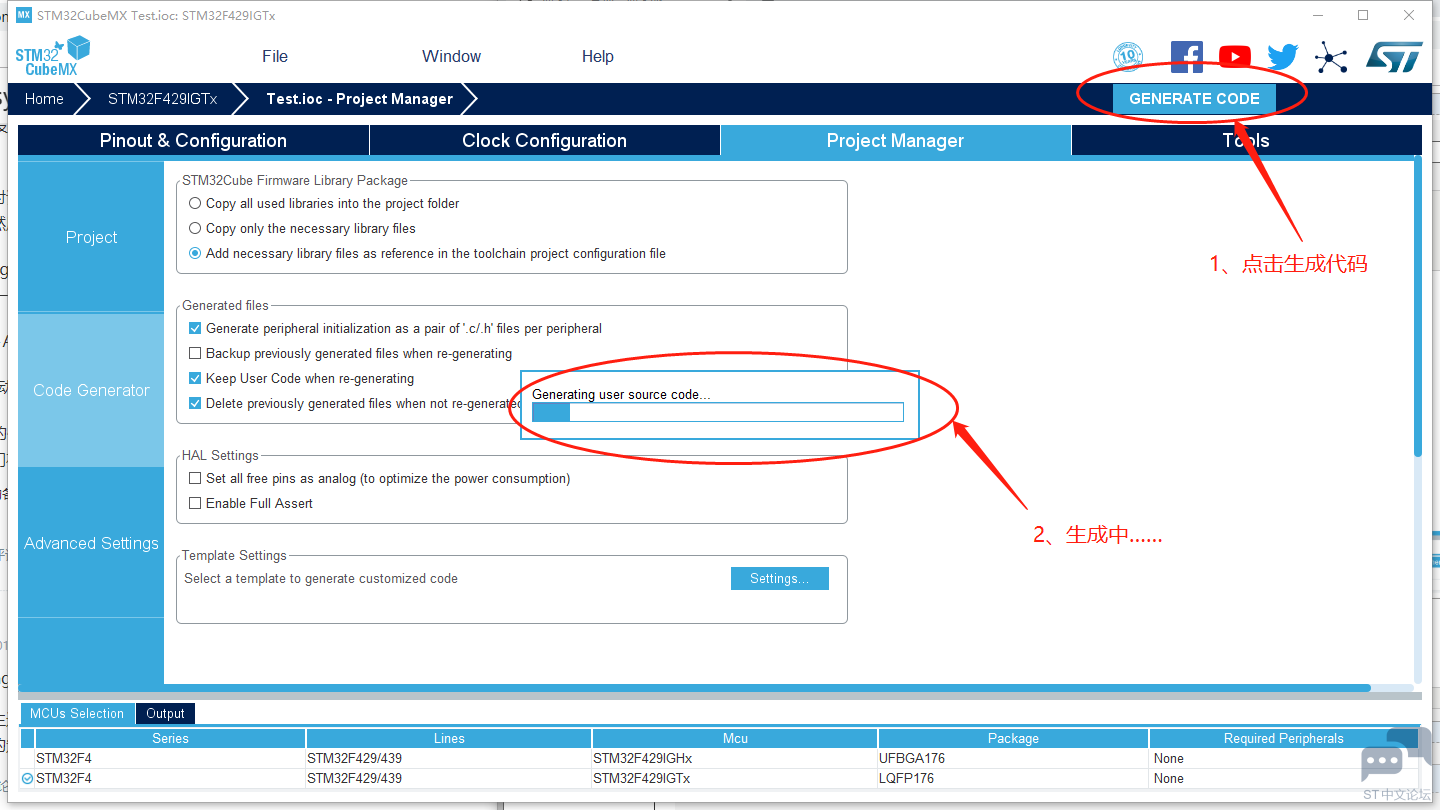Open the Advanced Settings side tab
Screen dimensions: 1440x810
pos(91,543)
